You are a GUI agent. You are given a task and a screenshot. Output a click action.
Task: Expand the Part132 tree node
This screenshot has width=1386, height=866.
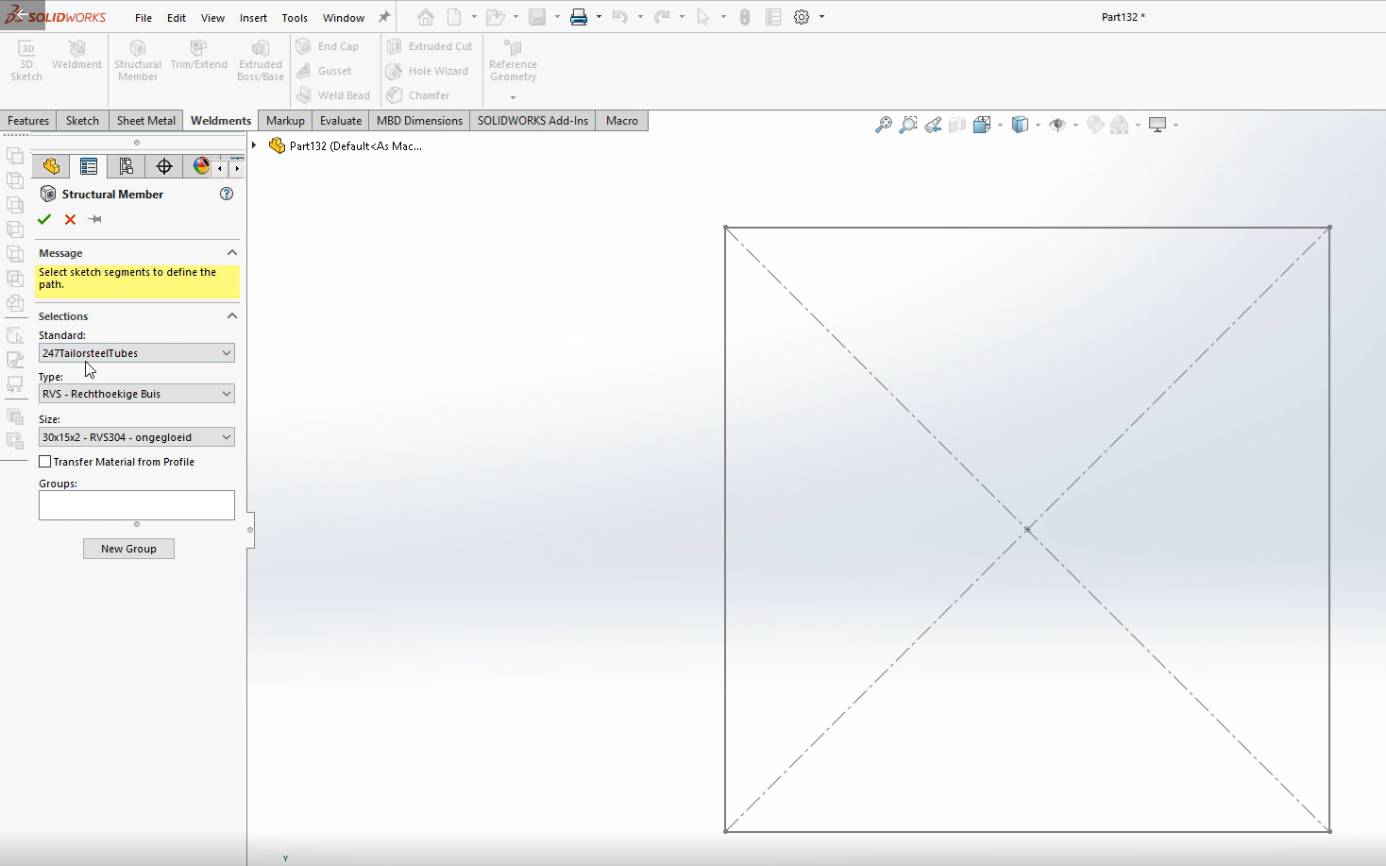(x=254, y=146)
